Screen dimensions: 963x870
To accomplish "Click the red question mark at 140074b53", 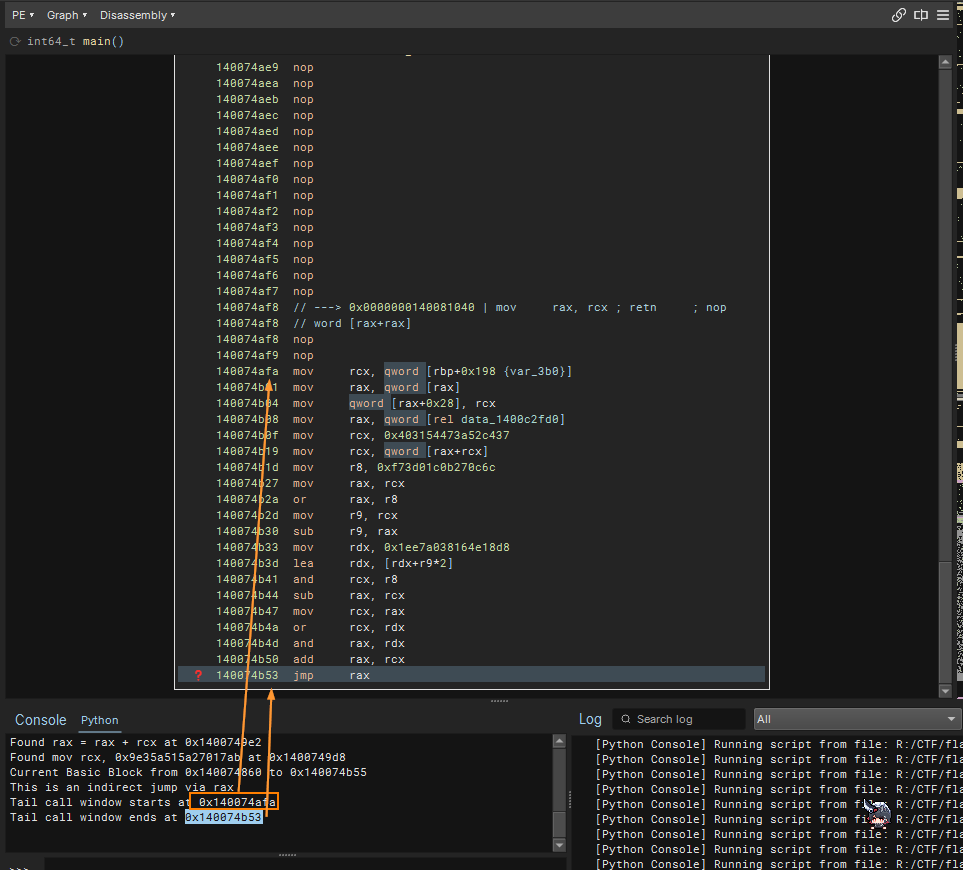I will (198, 675).
